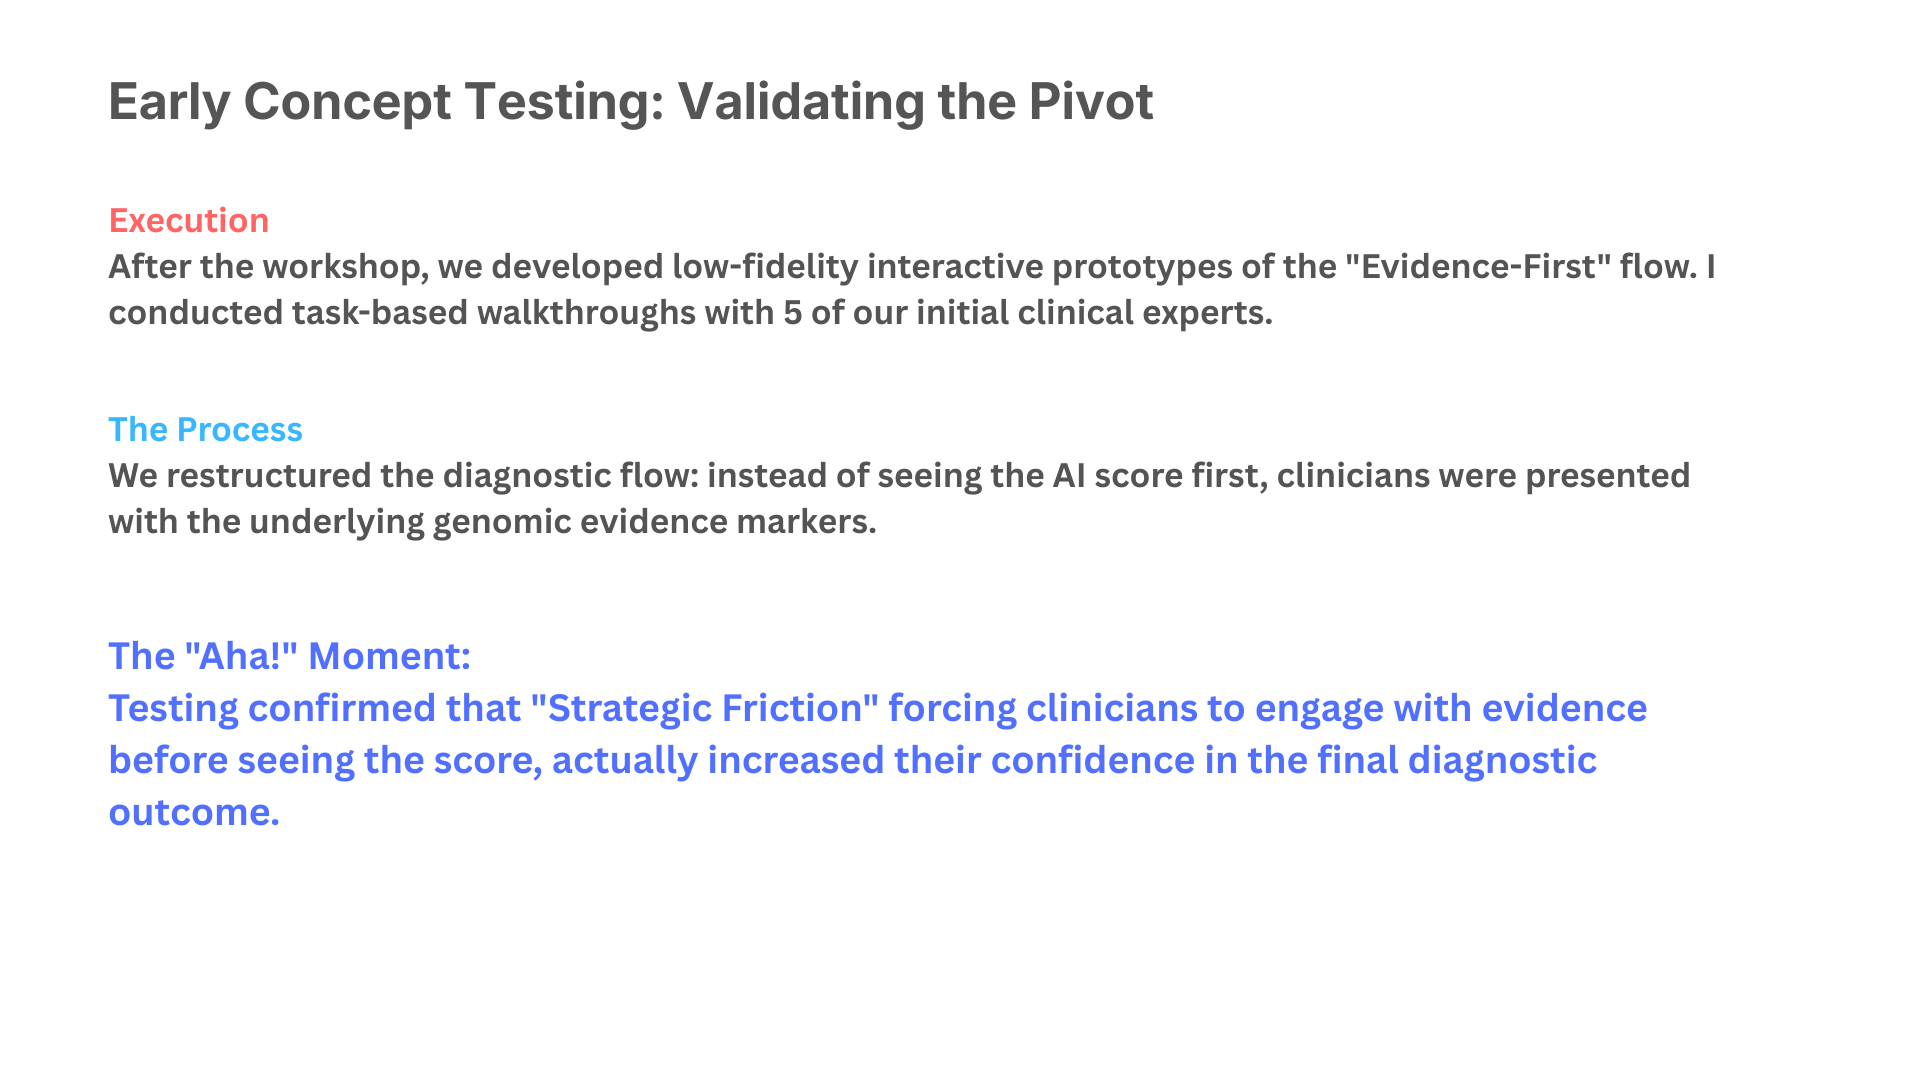Click the quoted phrase "Strategic Friction"
The image size is (1920, 1080).
pyautogui.click(x=704, y=708)
